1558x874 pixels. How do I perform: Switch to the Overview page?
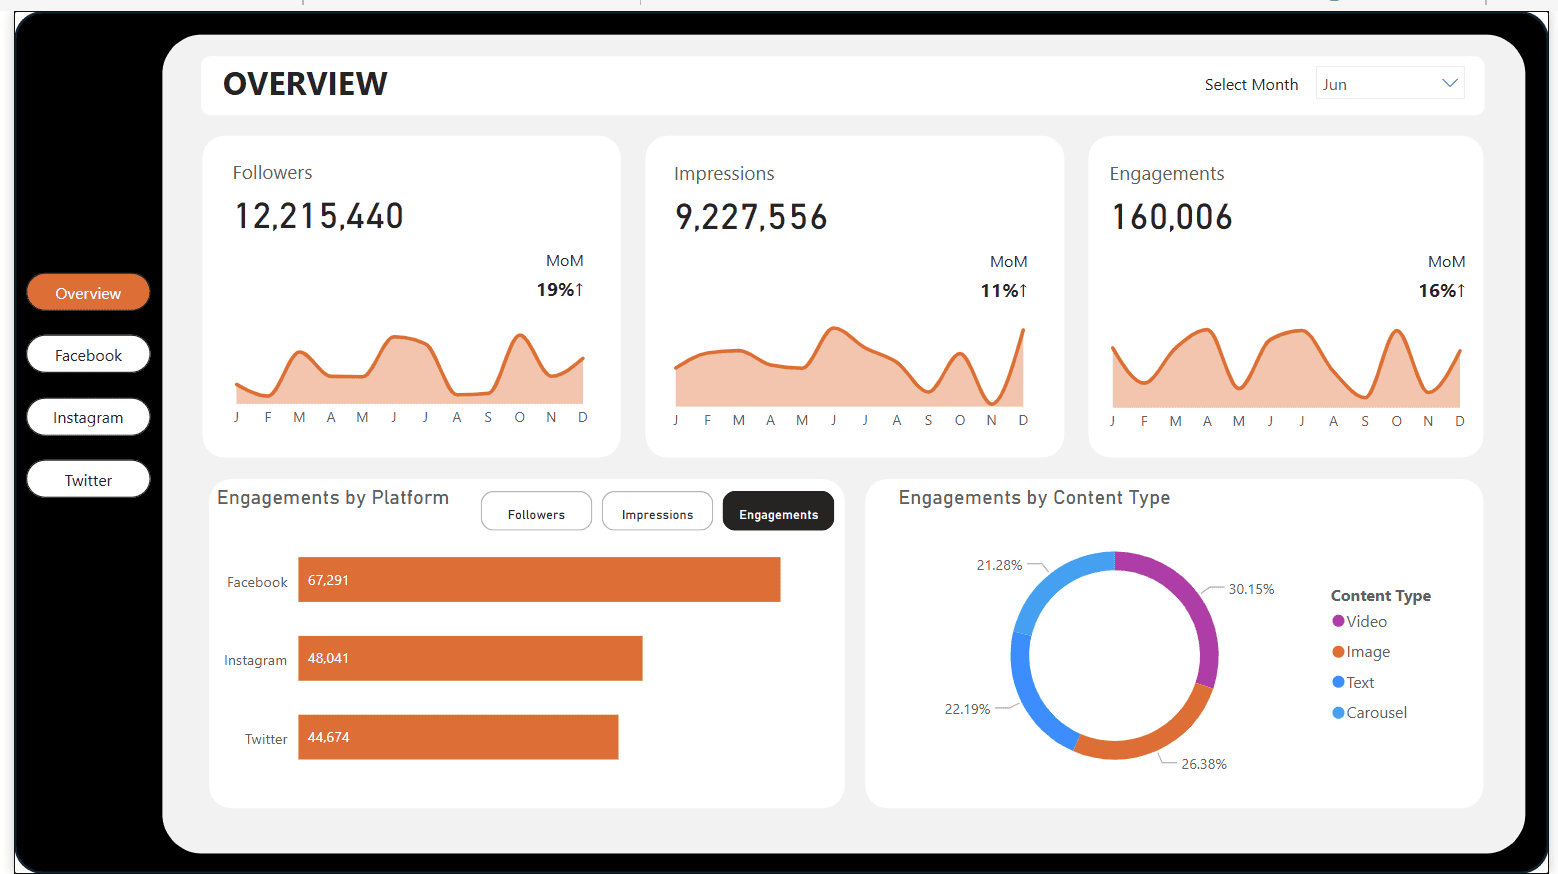[x=88, y=293]
